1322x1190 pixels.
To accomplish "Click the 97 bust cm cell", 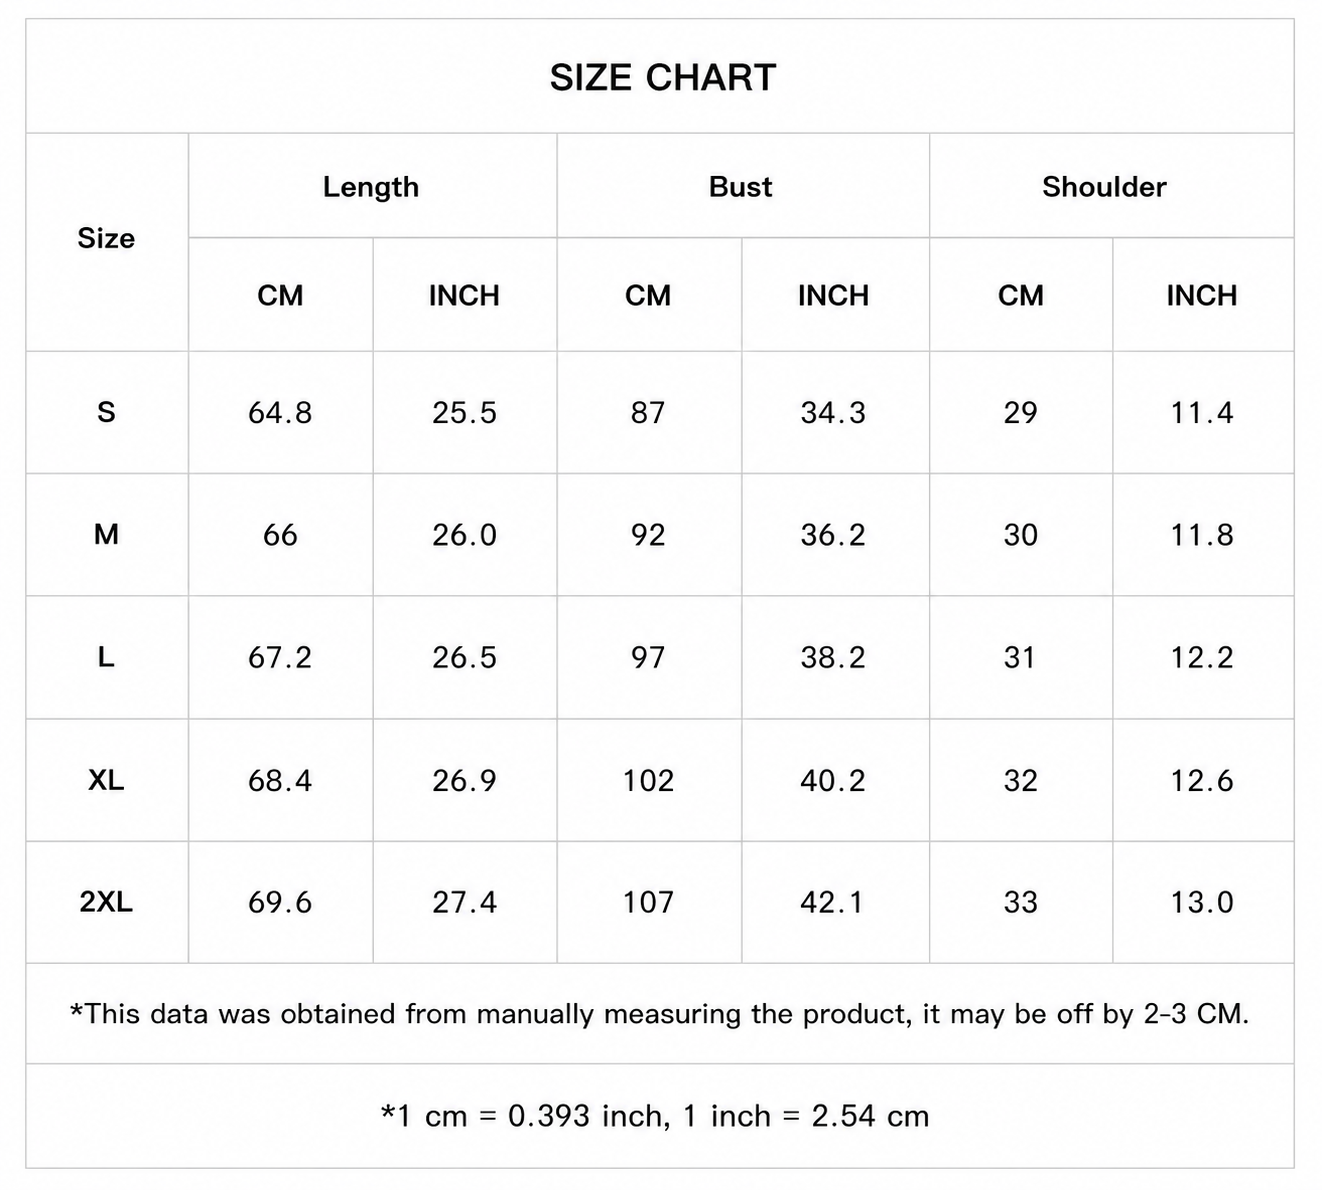I will tap(648, 657).
